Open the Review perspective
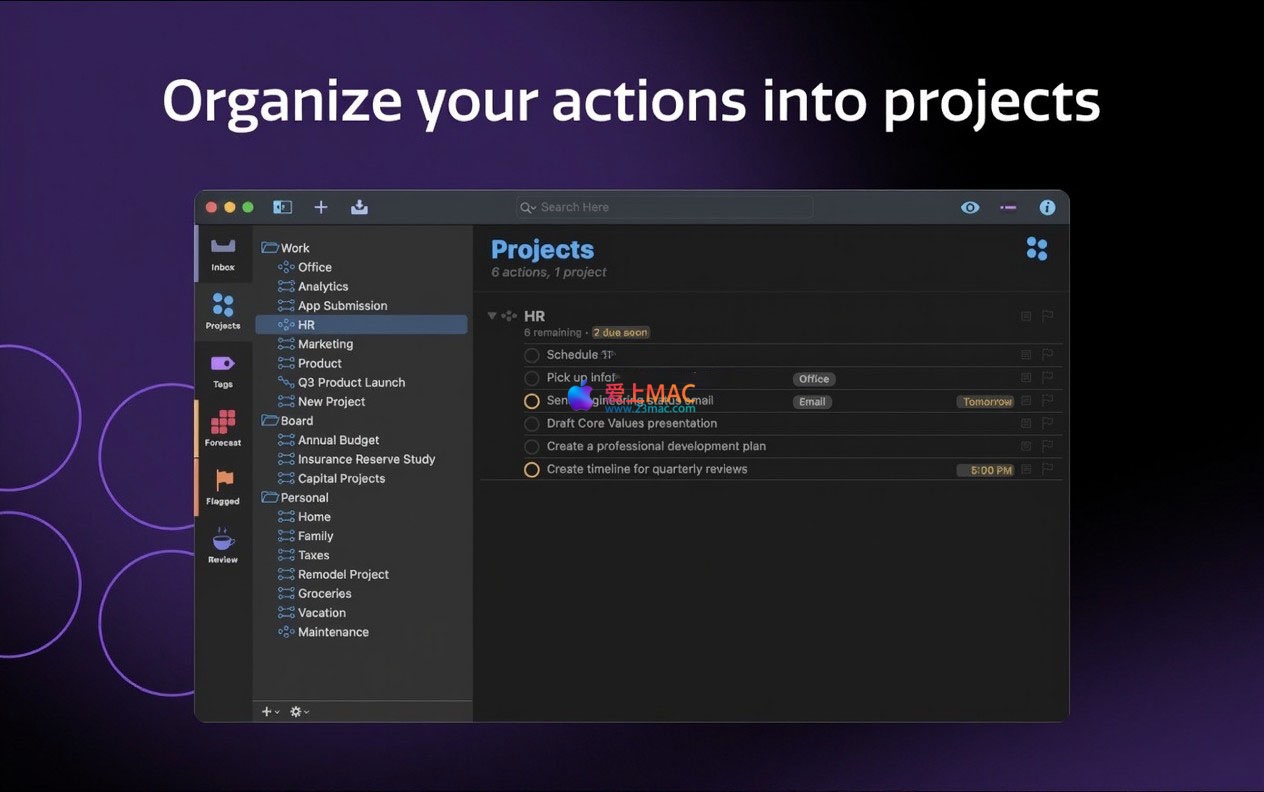 pyautogui.click(x=223, y=546)
